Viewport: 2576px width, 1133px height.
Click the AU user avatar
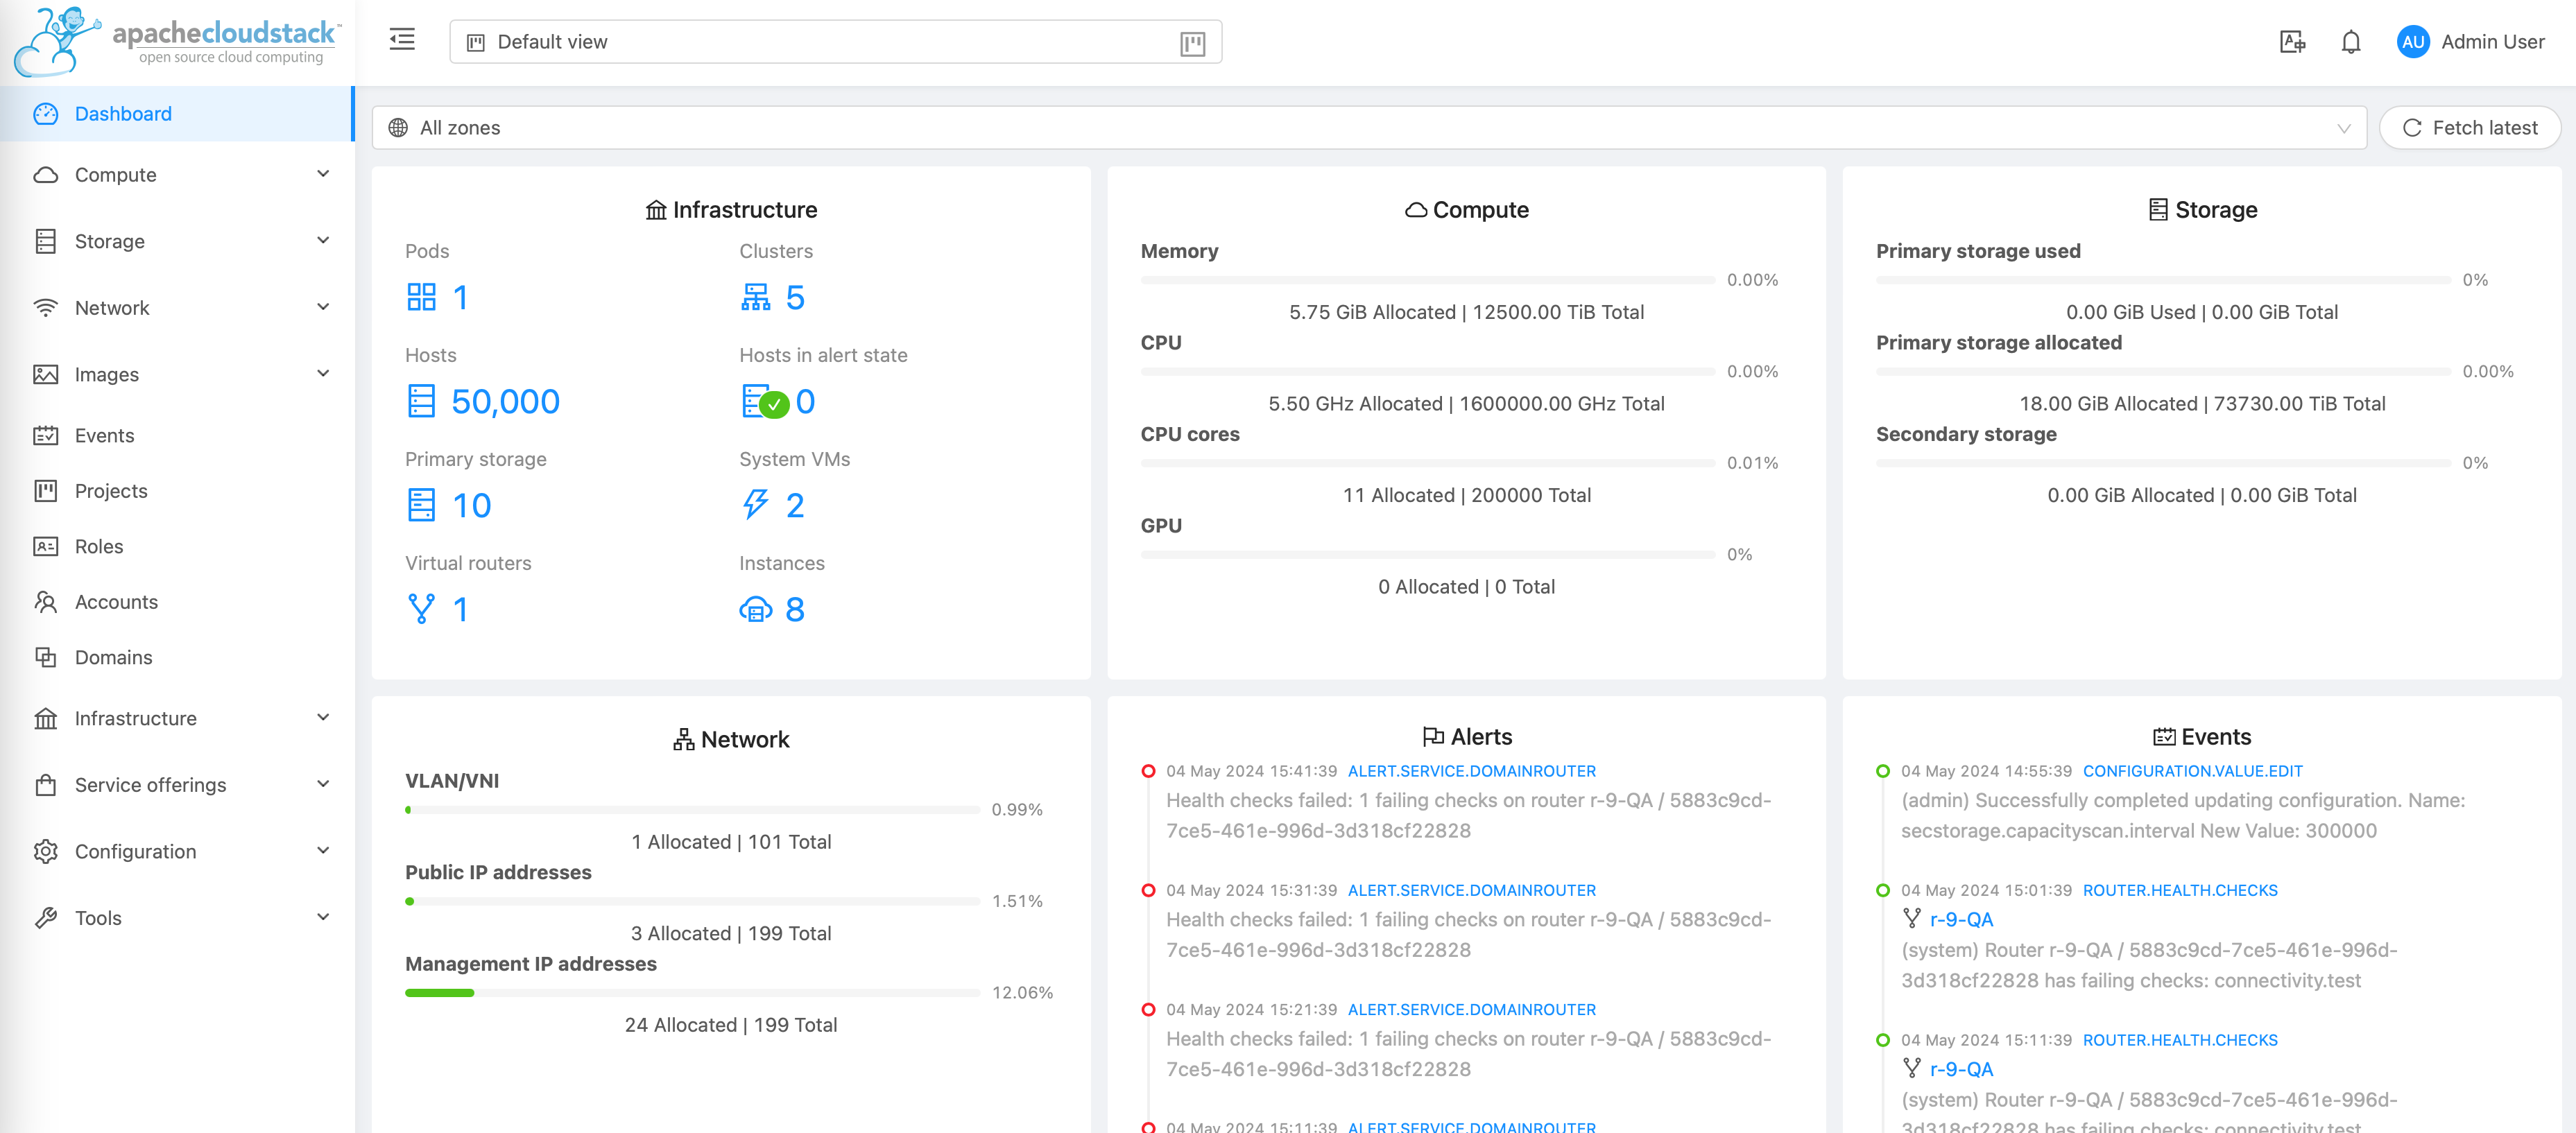pos(2412,42)
